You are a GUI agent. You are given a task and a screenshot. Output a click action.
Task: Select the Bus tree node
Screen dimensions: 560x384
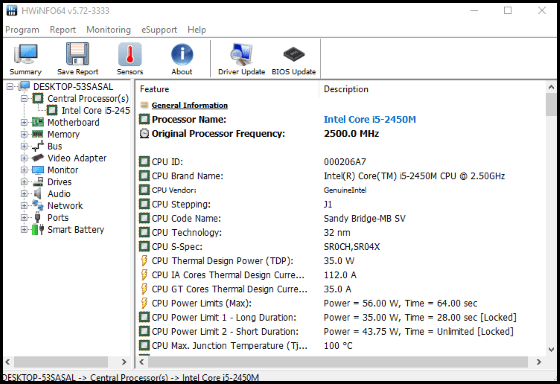[x=55, y=146]
